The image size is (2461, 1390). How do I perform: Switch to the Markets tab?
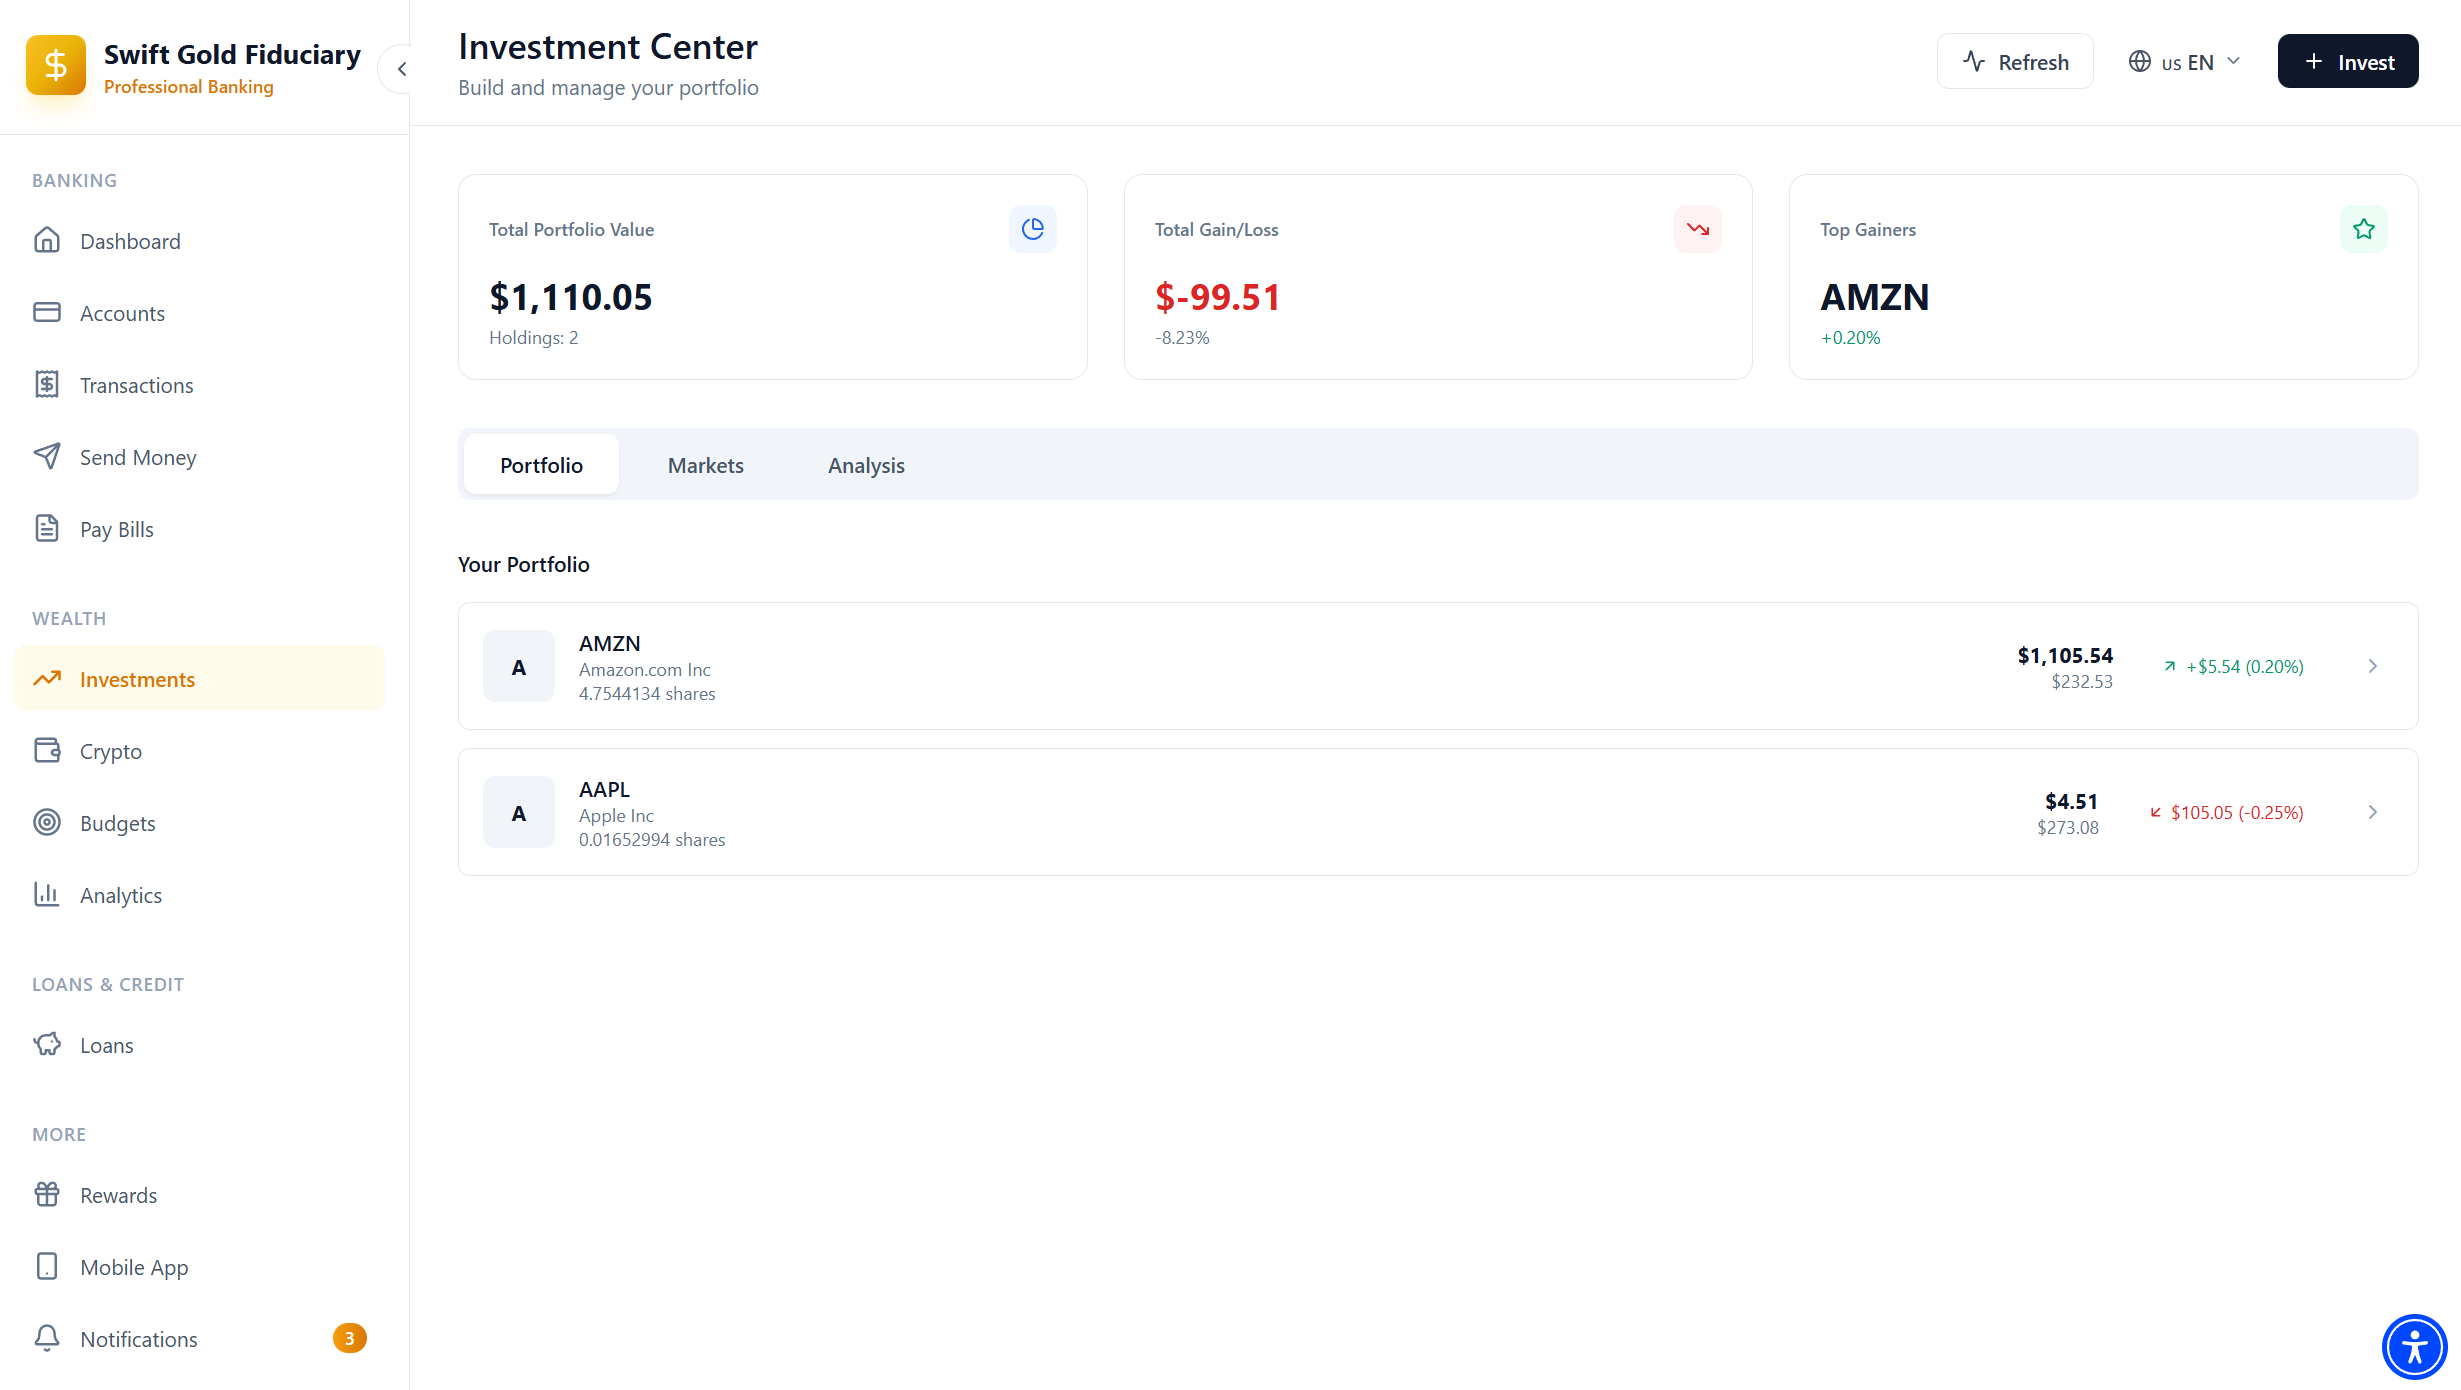click(x=705, y=465)
